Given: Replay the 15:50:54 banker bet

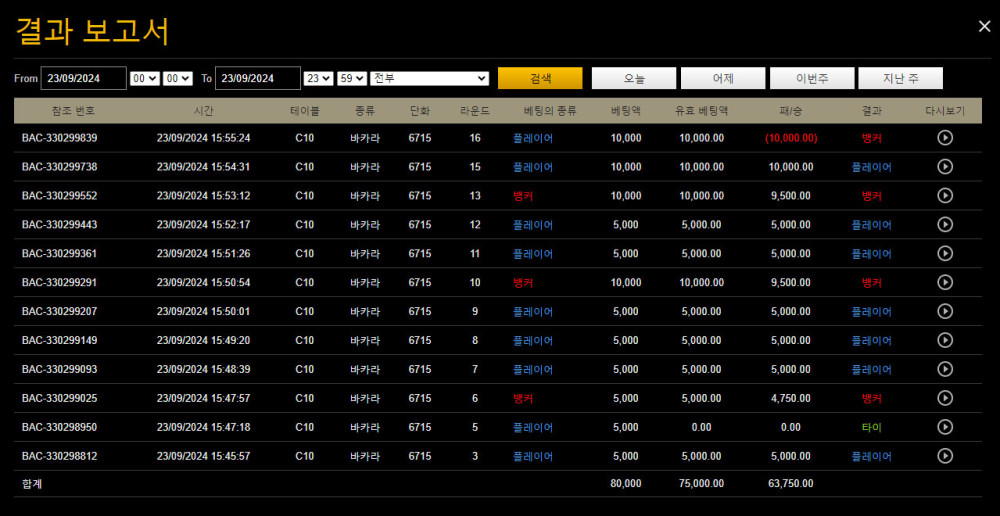Looking at the screenshot, I should click(945, 283).
